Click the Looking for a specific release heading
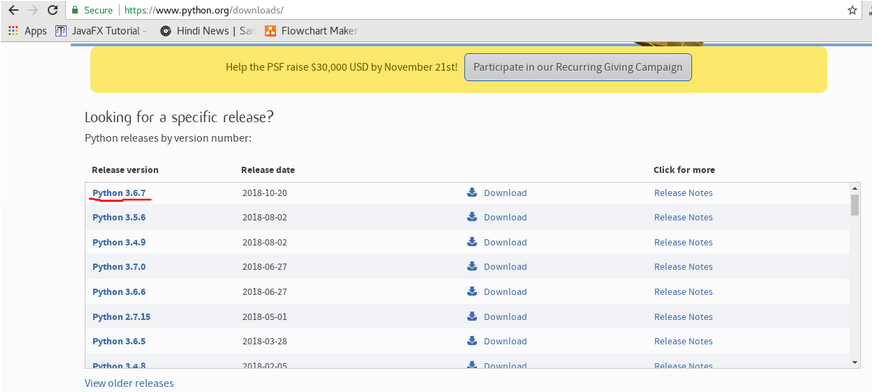Viewport: 878px width, 392px height. 179,118
